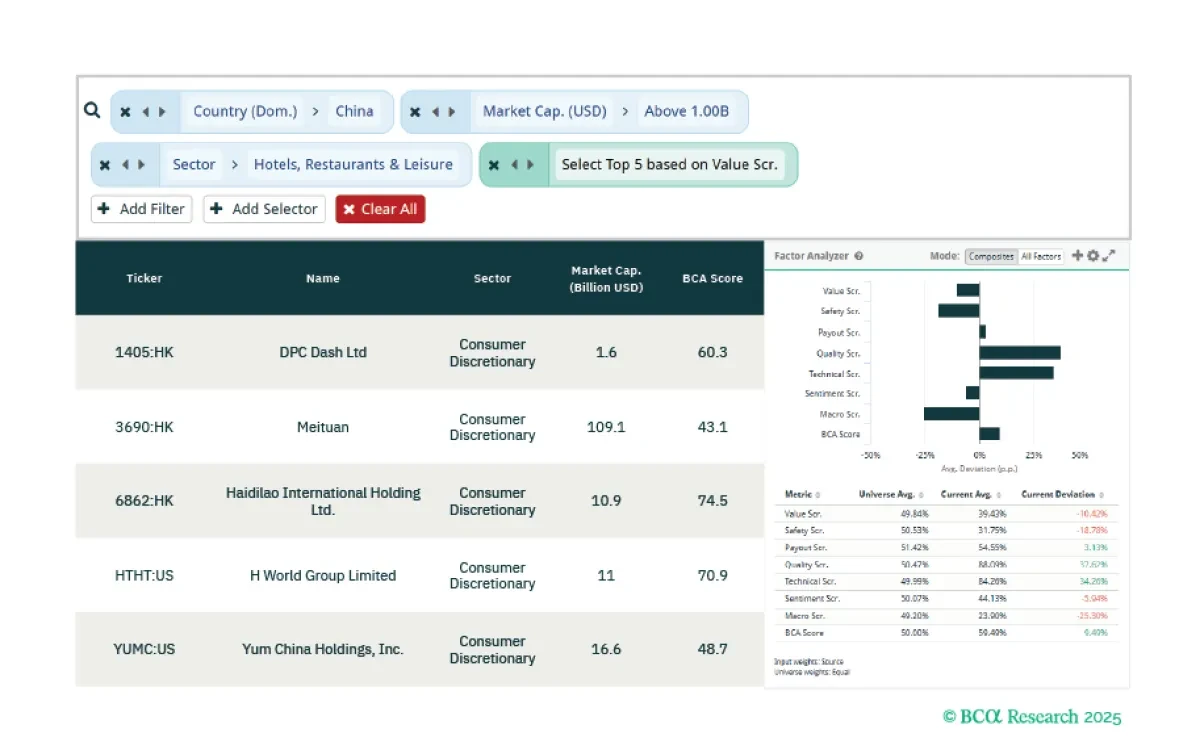
Task: Click Market Cap 109.1 cell
Action: click(606, 427)
